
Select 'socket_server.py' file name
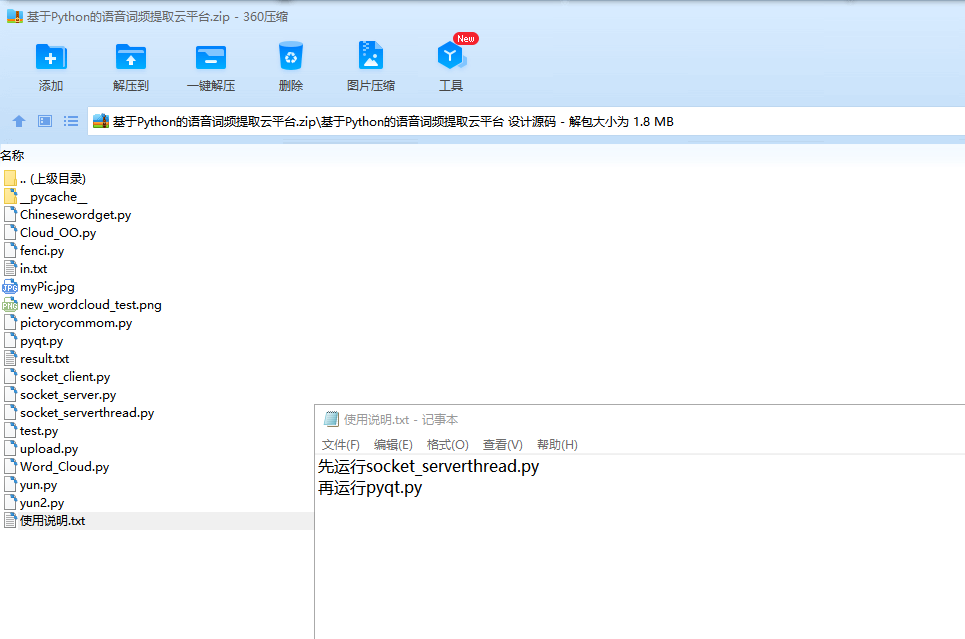tap(68, 395)
